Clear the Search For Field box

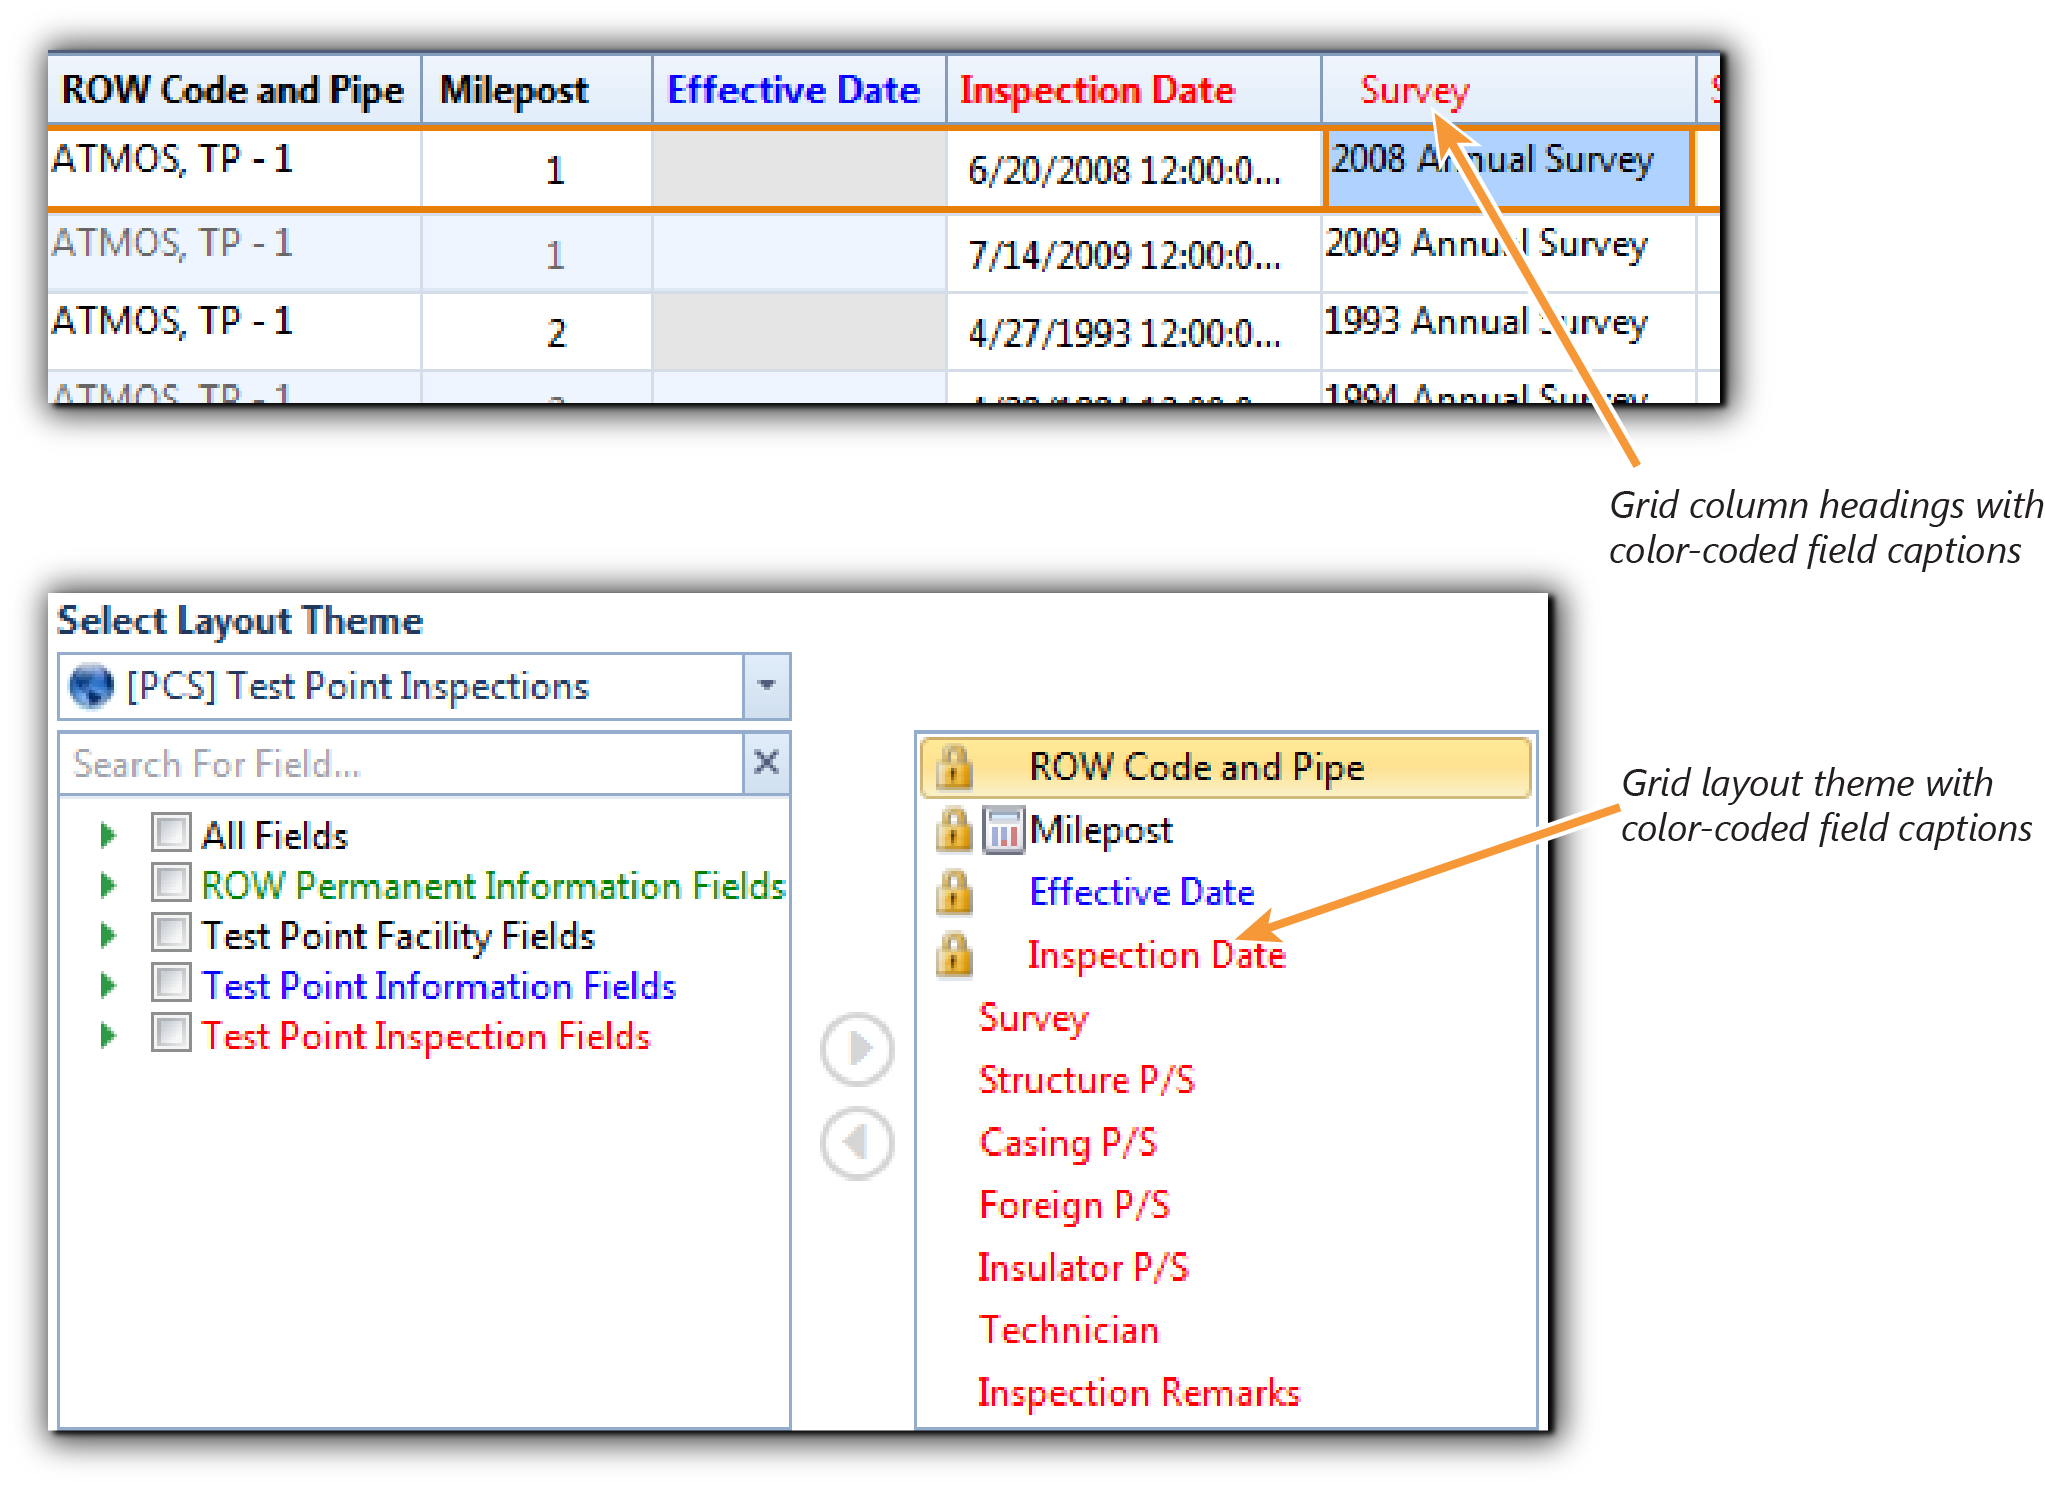[x=767, y=763]
